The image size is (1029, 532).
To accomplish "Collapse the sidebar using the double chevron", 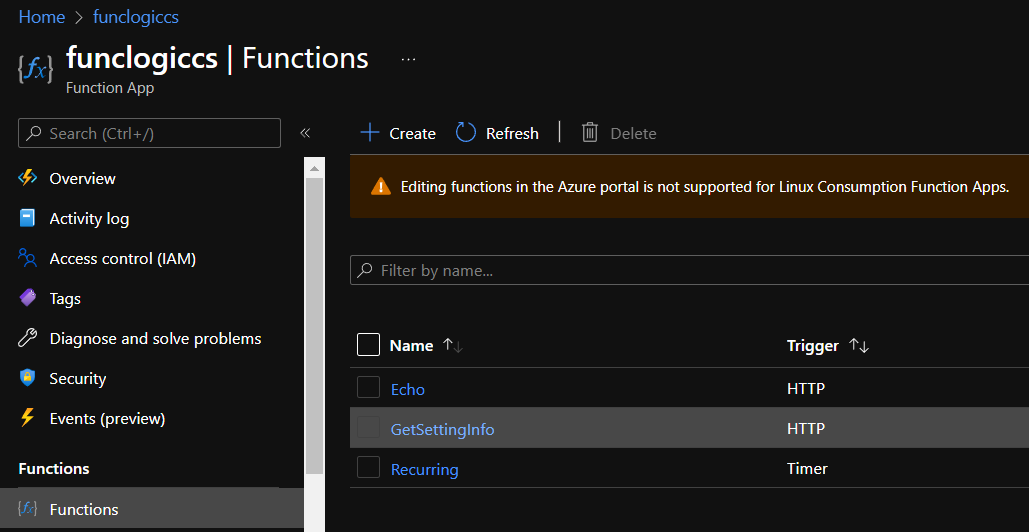I will tap(305, 133).
